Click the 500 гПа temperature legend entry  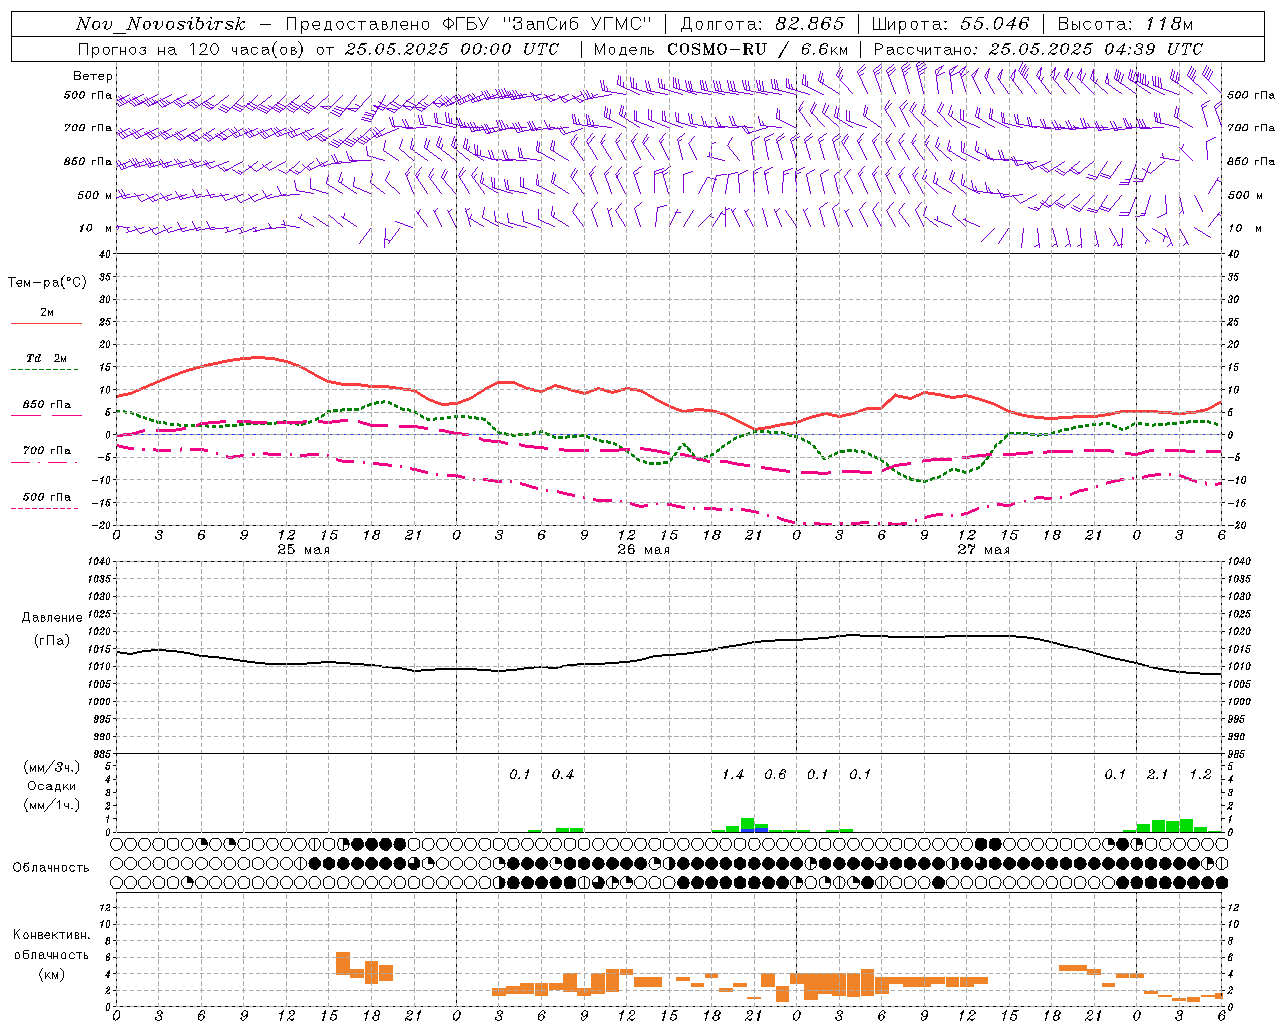[47, 497]
